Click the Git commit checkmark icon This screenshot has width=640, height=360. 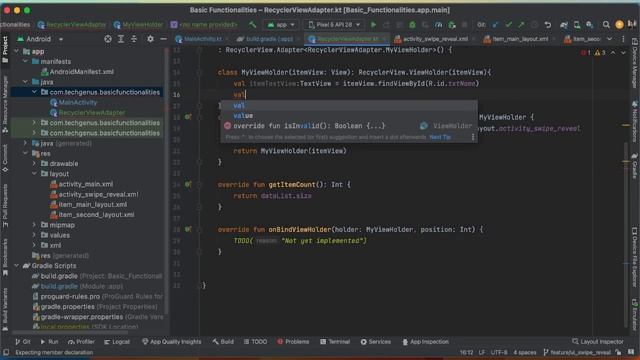point(509,24)
